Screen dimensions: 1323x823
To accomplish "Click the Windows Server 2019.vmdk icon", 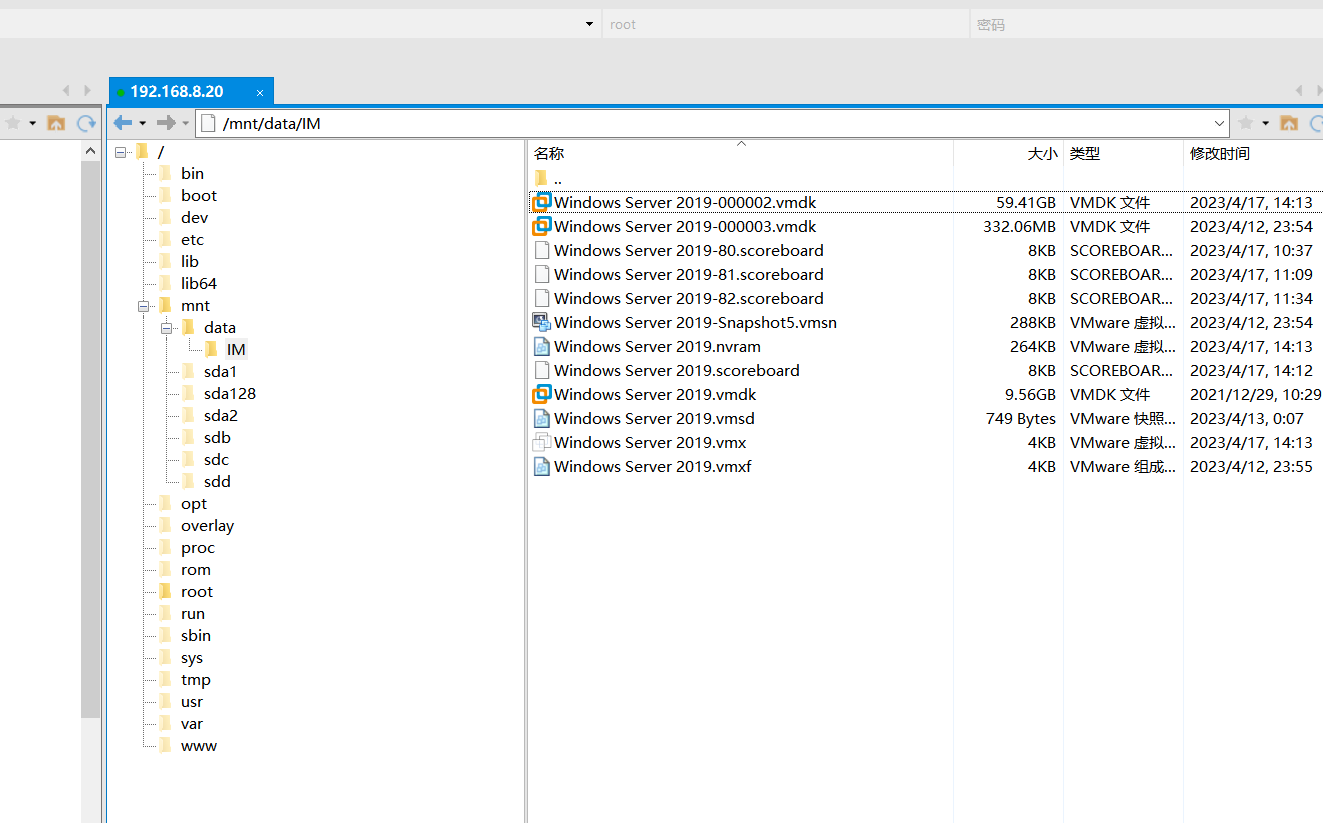I will pos(541,394).
